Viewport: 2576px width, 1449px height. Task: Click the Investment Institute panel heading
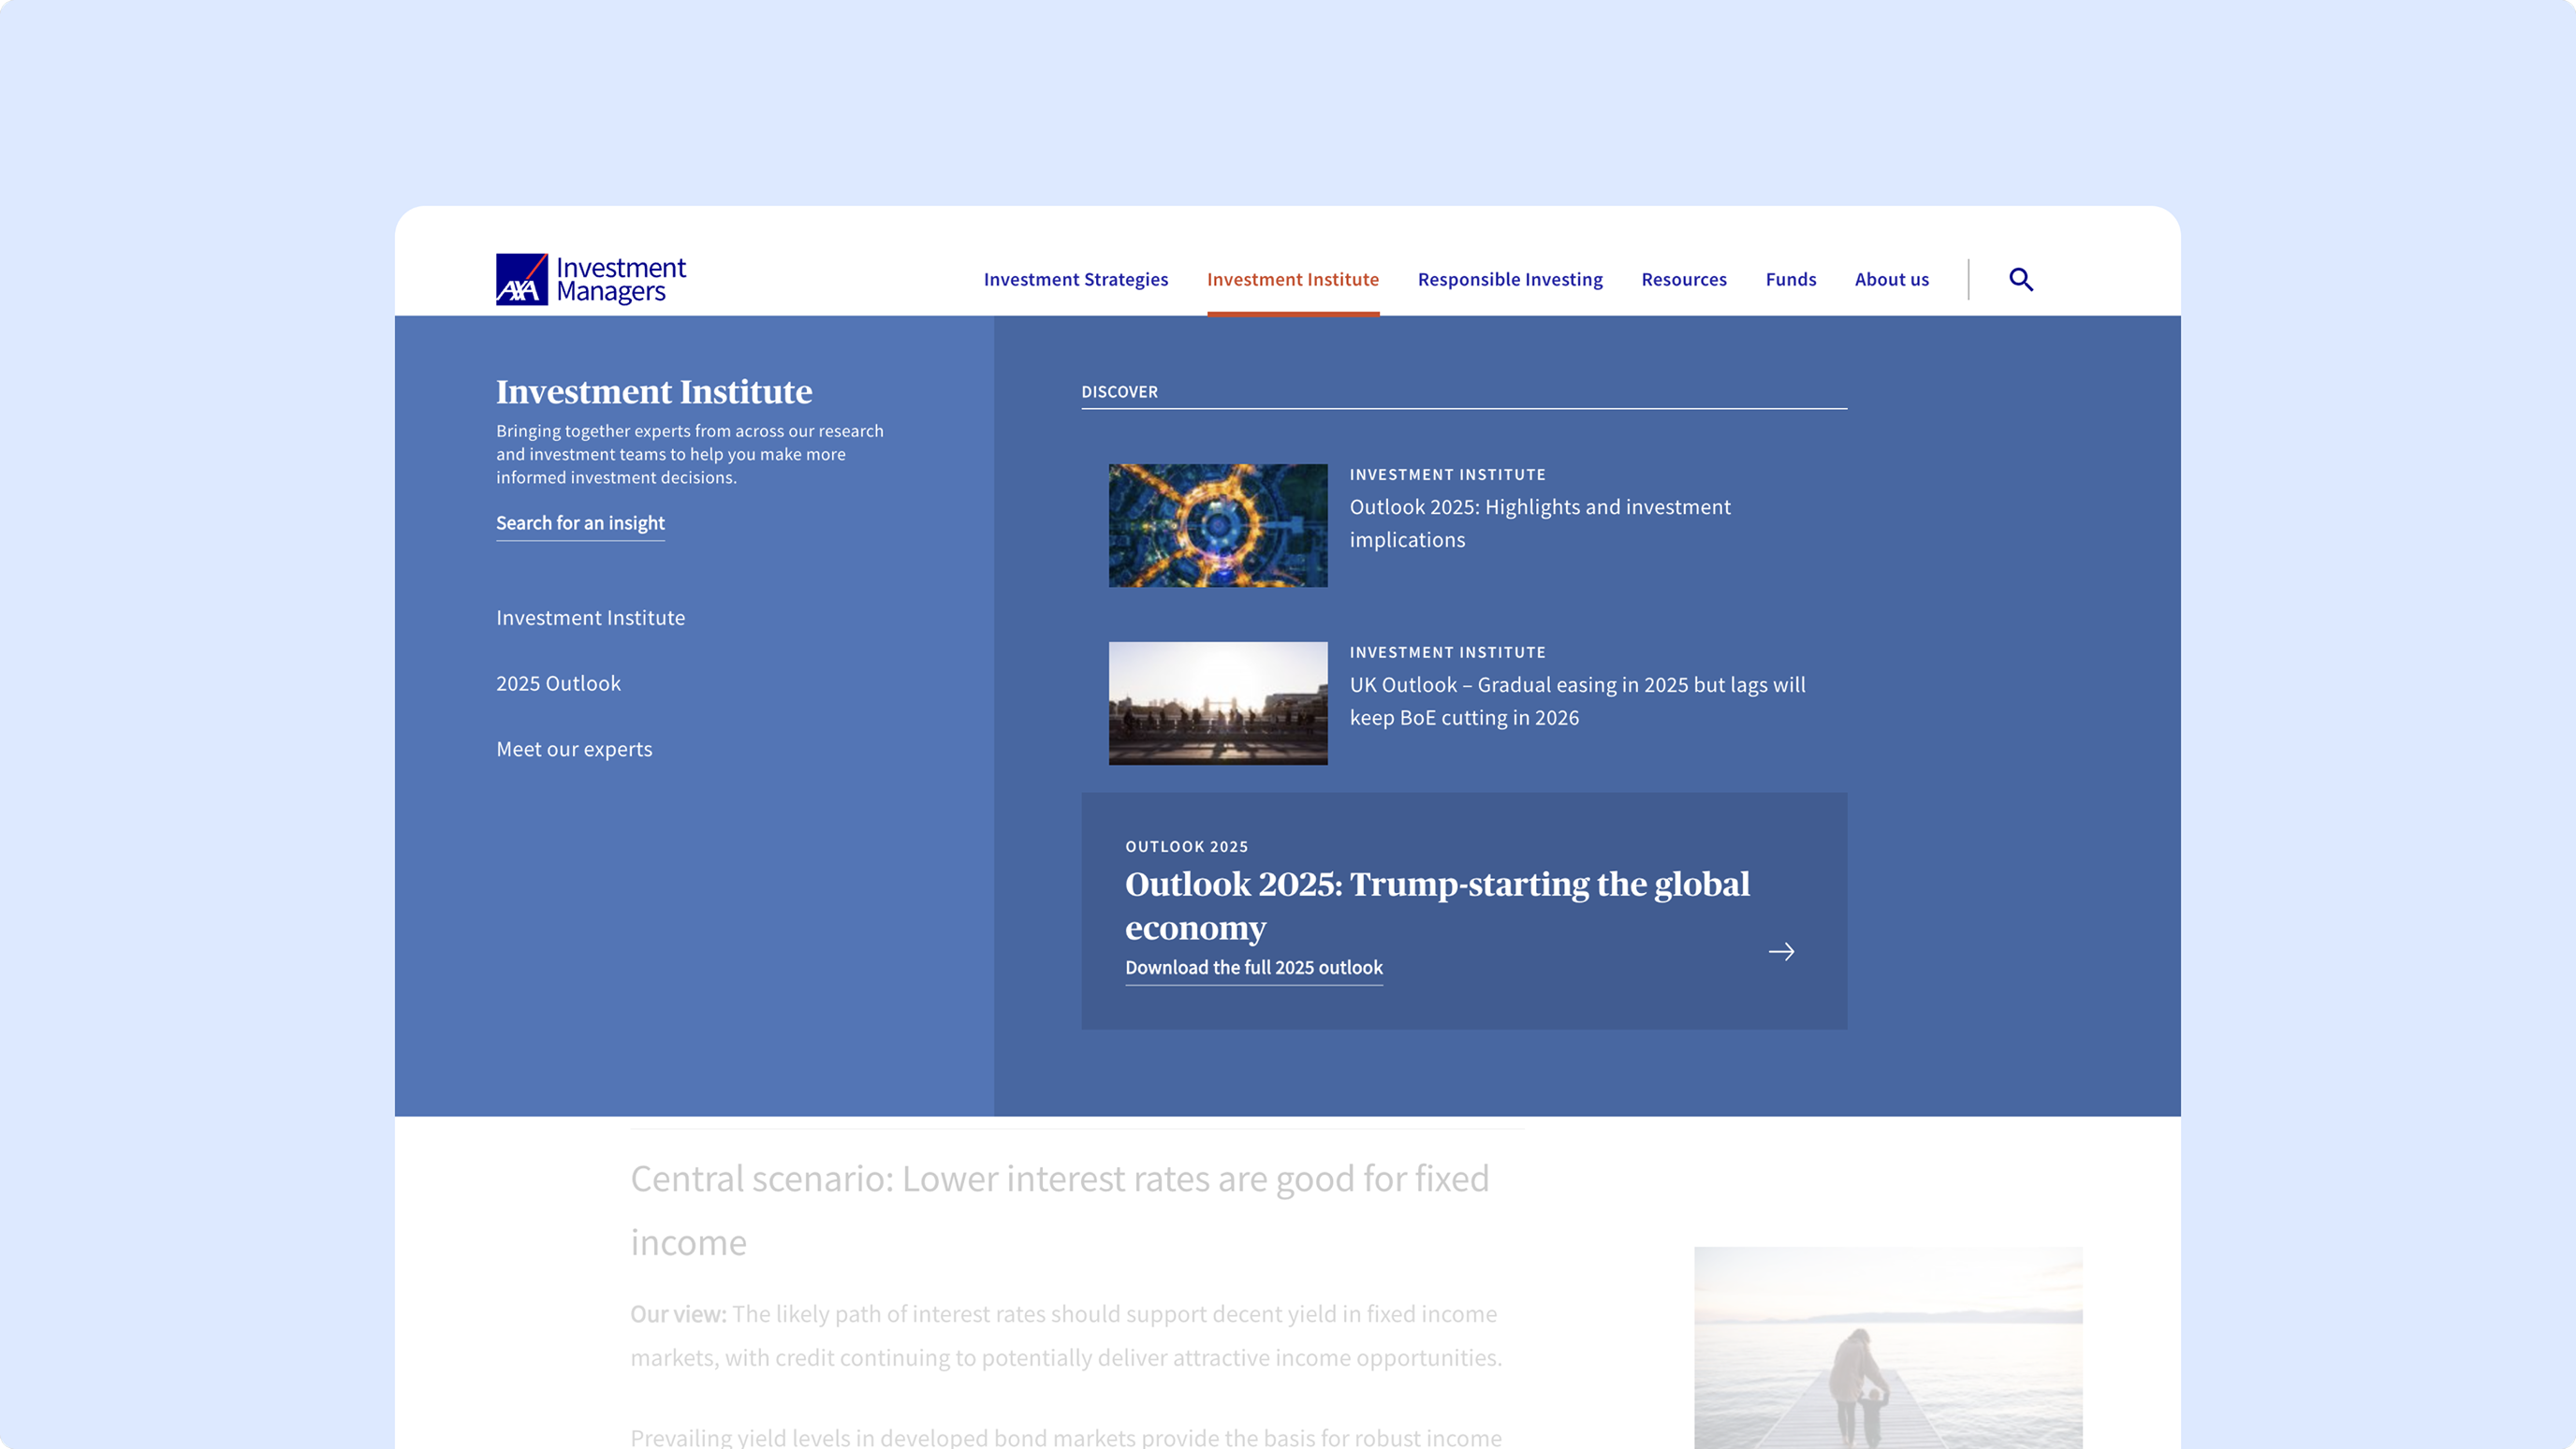tap(654, 391)
